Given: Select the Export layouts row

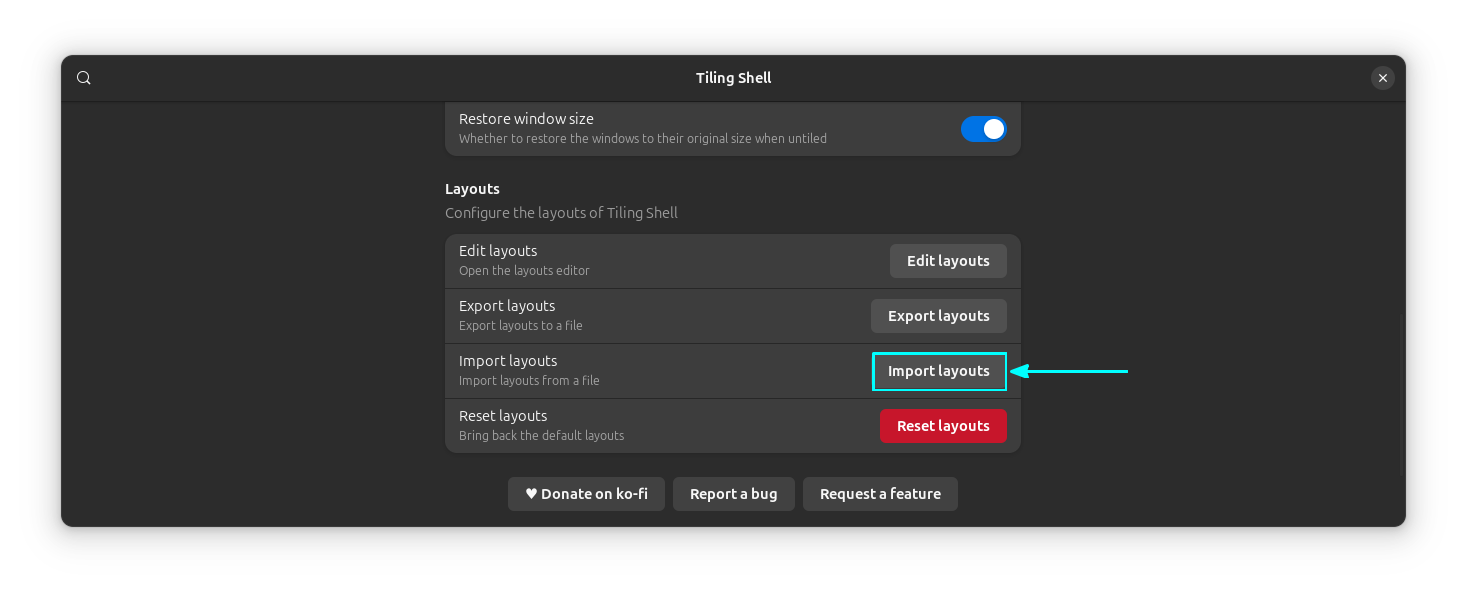Looking at the screenshot, I should (600, 315).
